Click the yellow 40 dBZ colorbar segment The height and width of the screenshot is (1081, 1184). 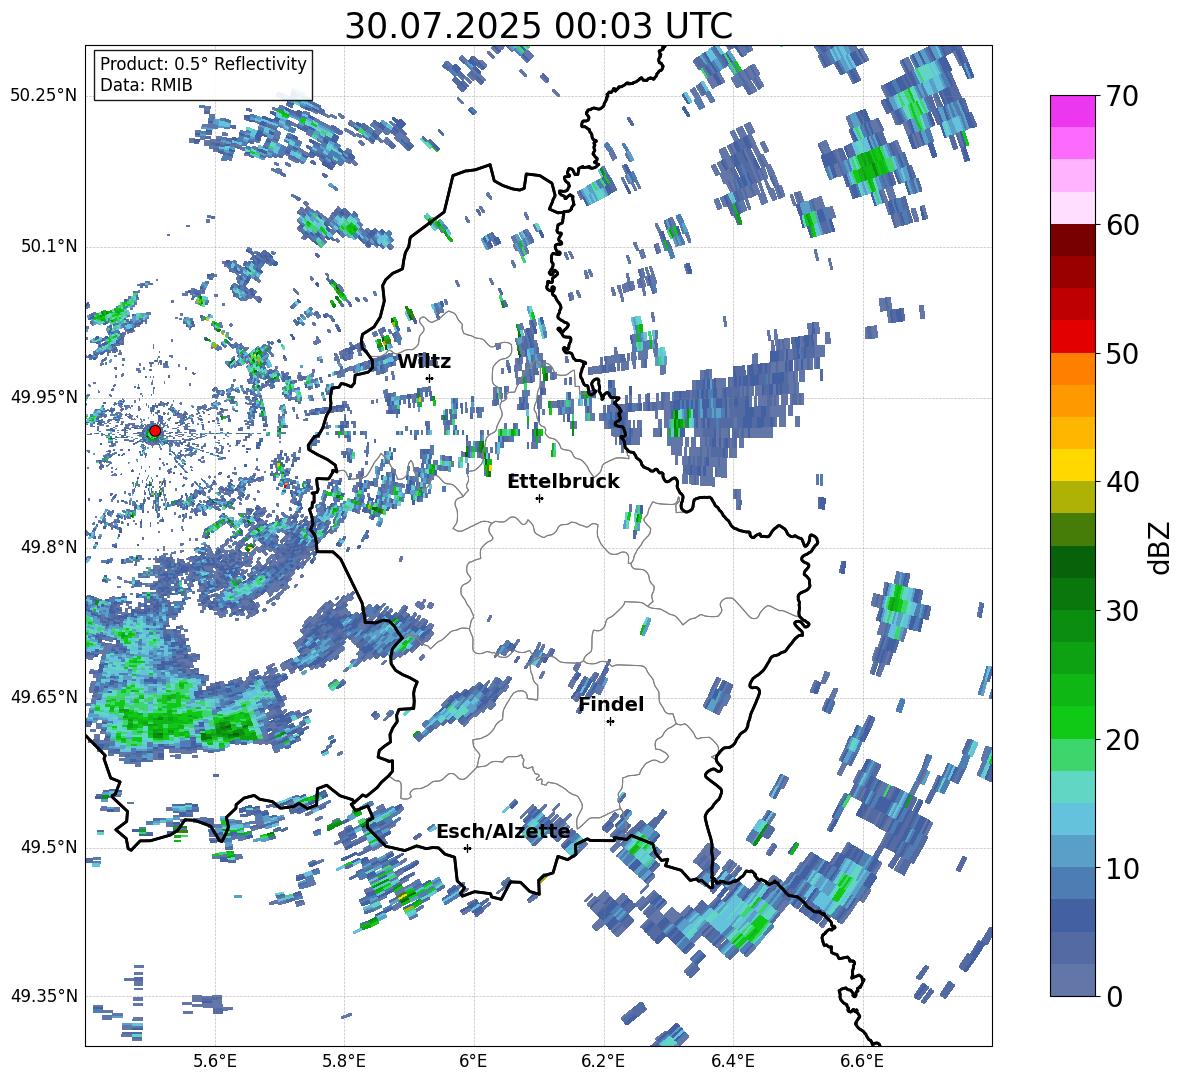[x=1072, y=465]
